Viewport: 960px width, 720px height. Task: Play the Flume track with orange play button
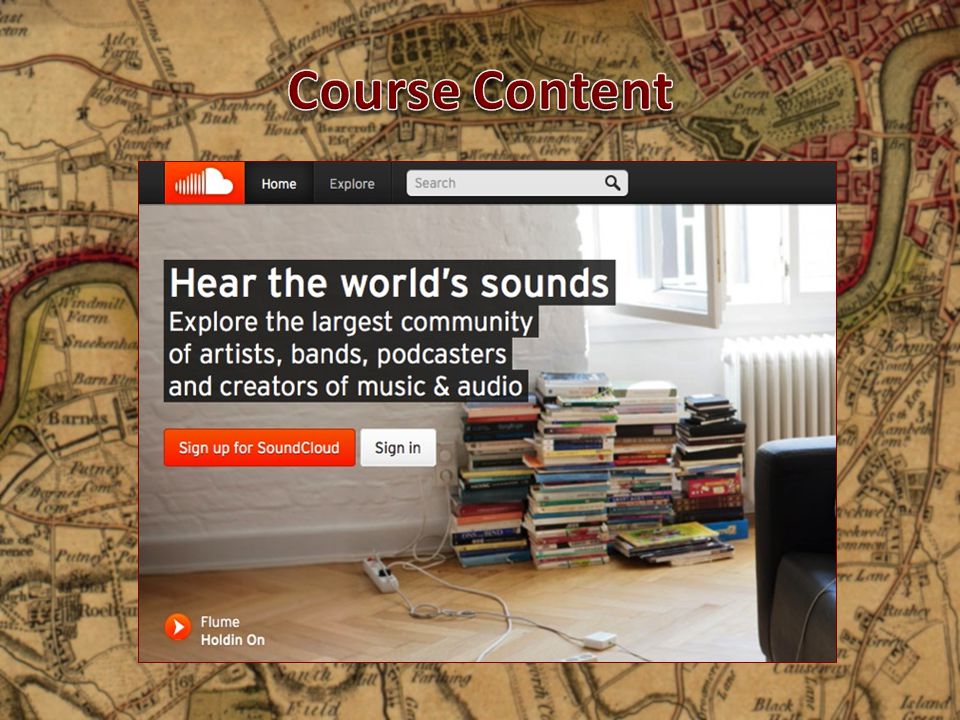[178, 627]
